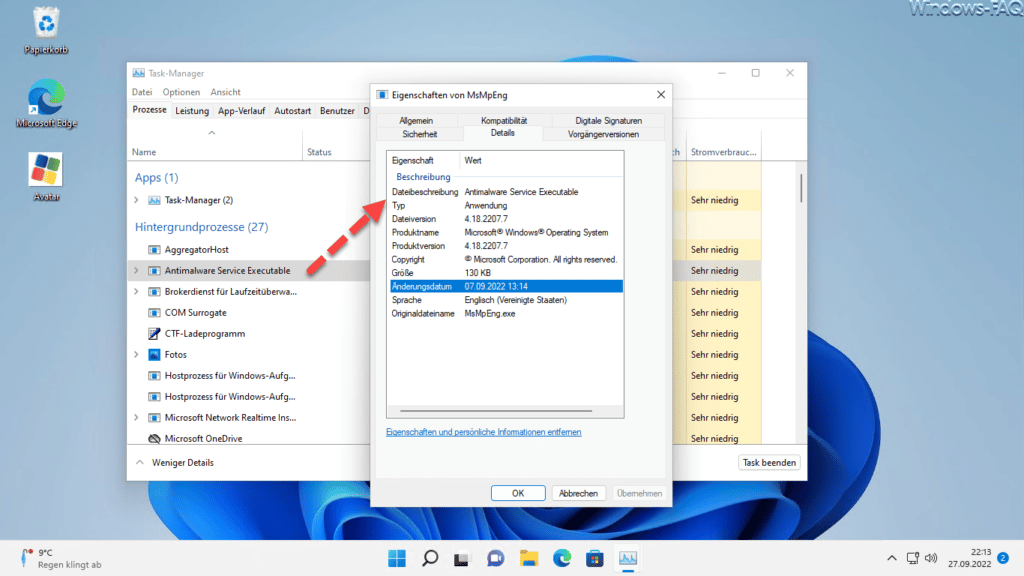Open the Papierkorb desktop icon

pos(46,31)
